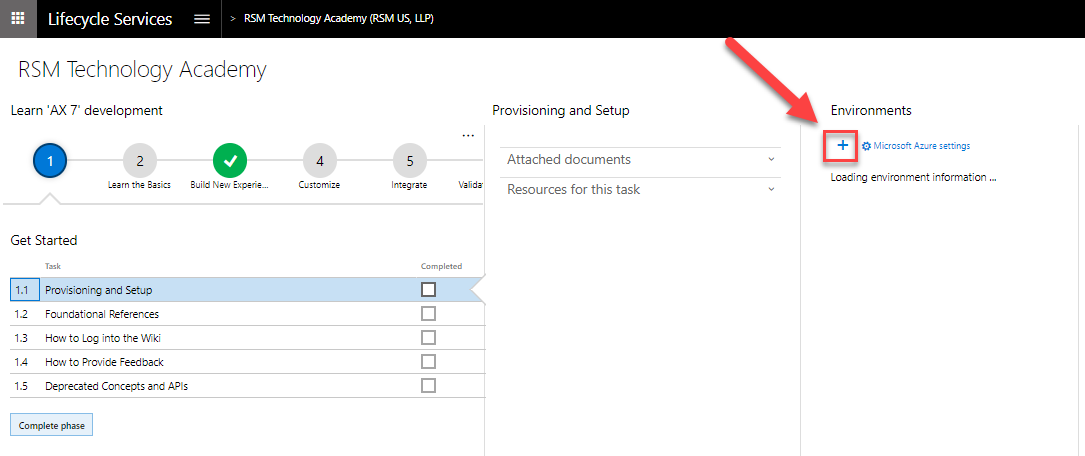1085x456 pixels.
Task: Open the ellipsis more options menu
Action: [x=468, y=136]
